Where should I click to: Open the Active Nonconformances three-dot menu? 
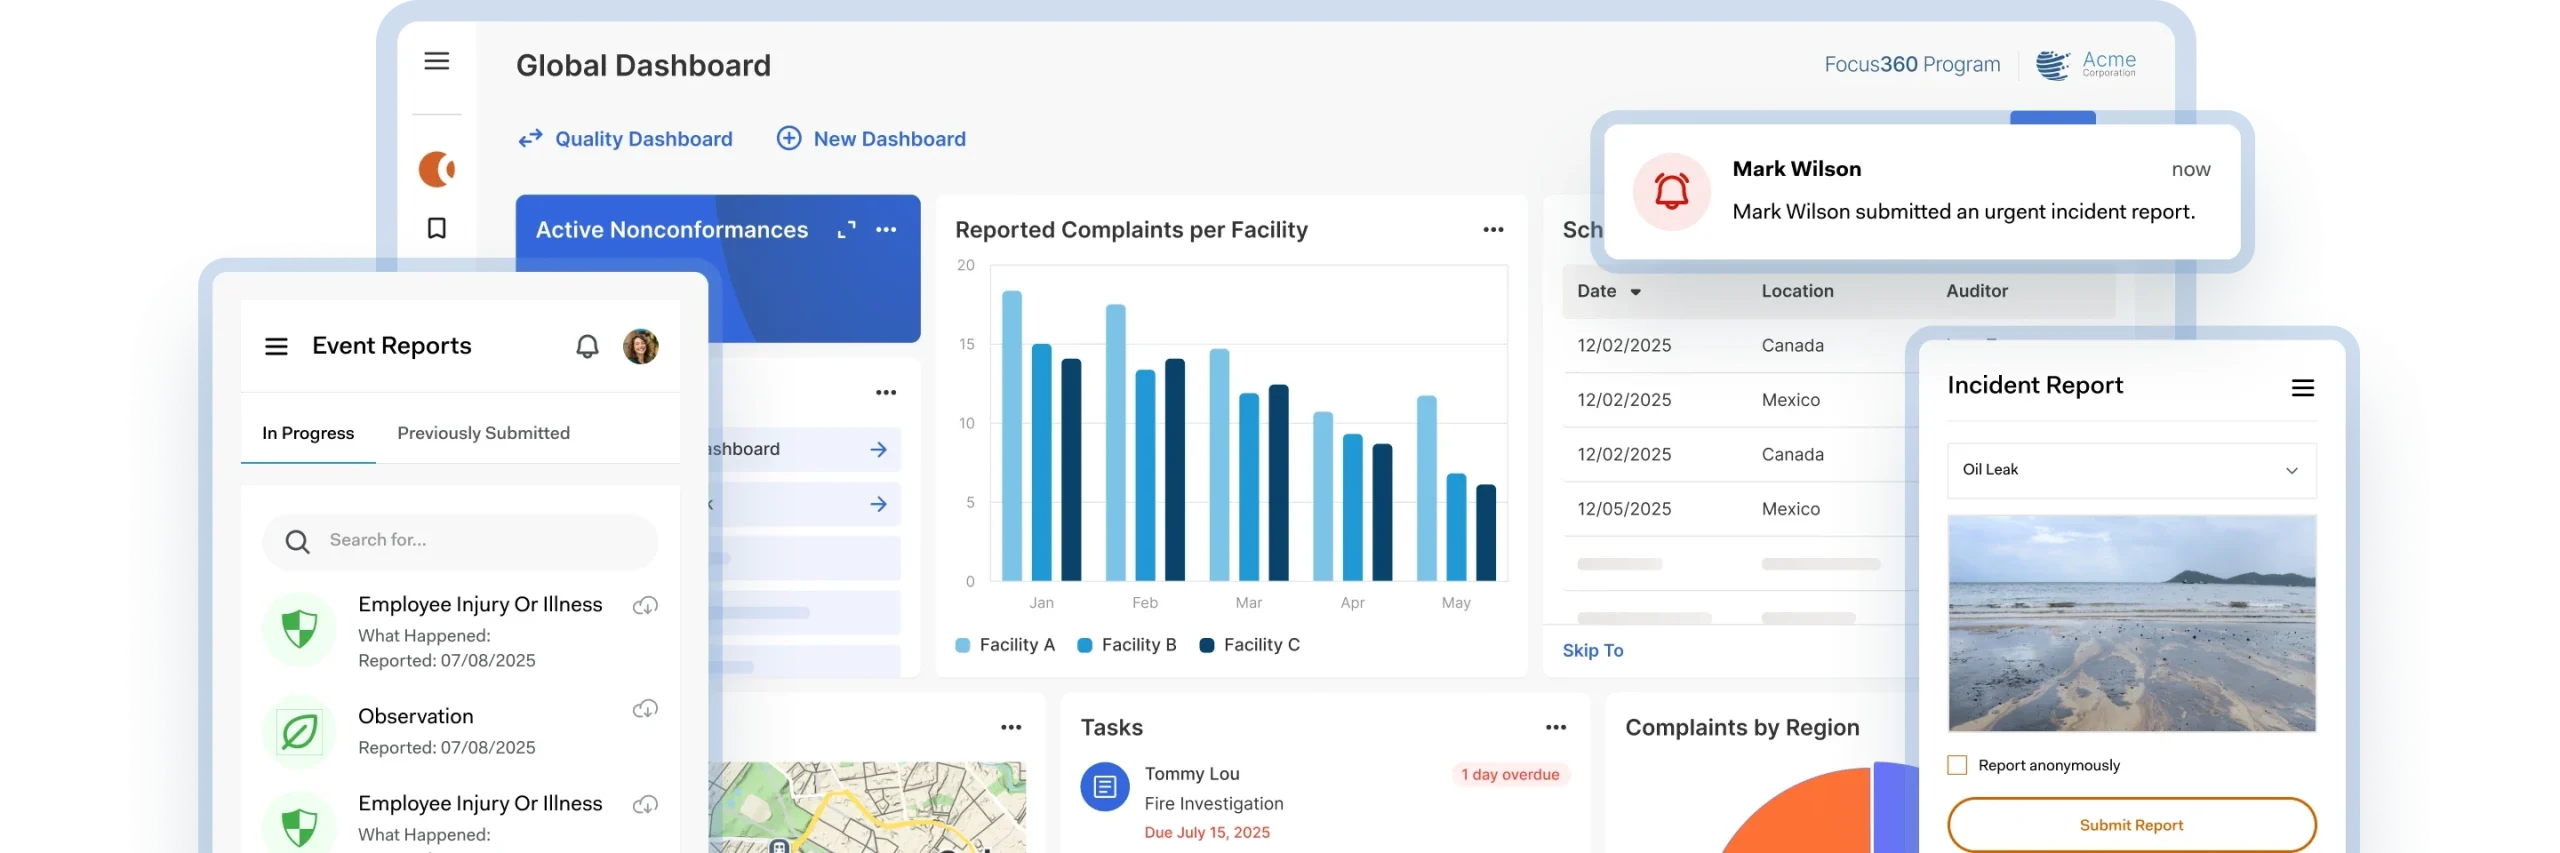click(886, 230)
